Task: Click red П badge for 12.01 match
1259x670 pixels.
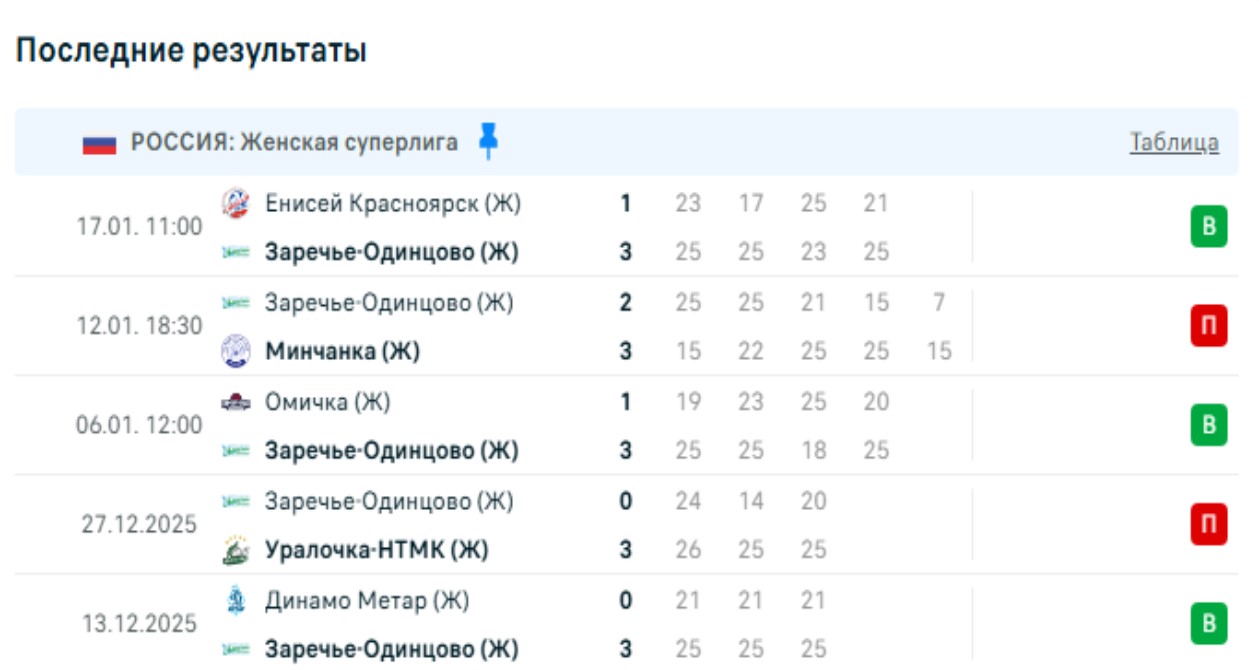Action: [x=1208, y=326]
